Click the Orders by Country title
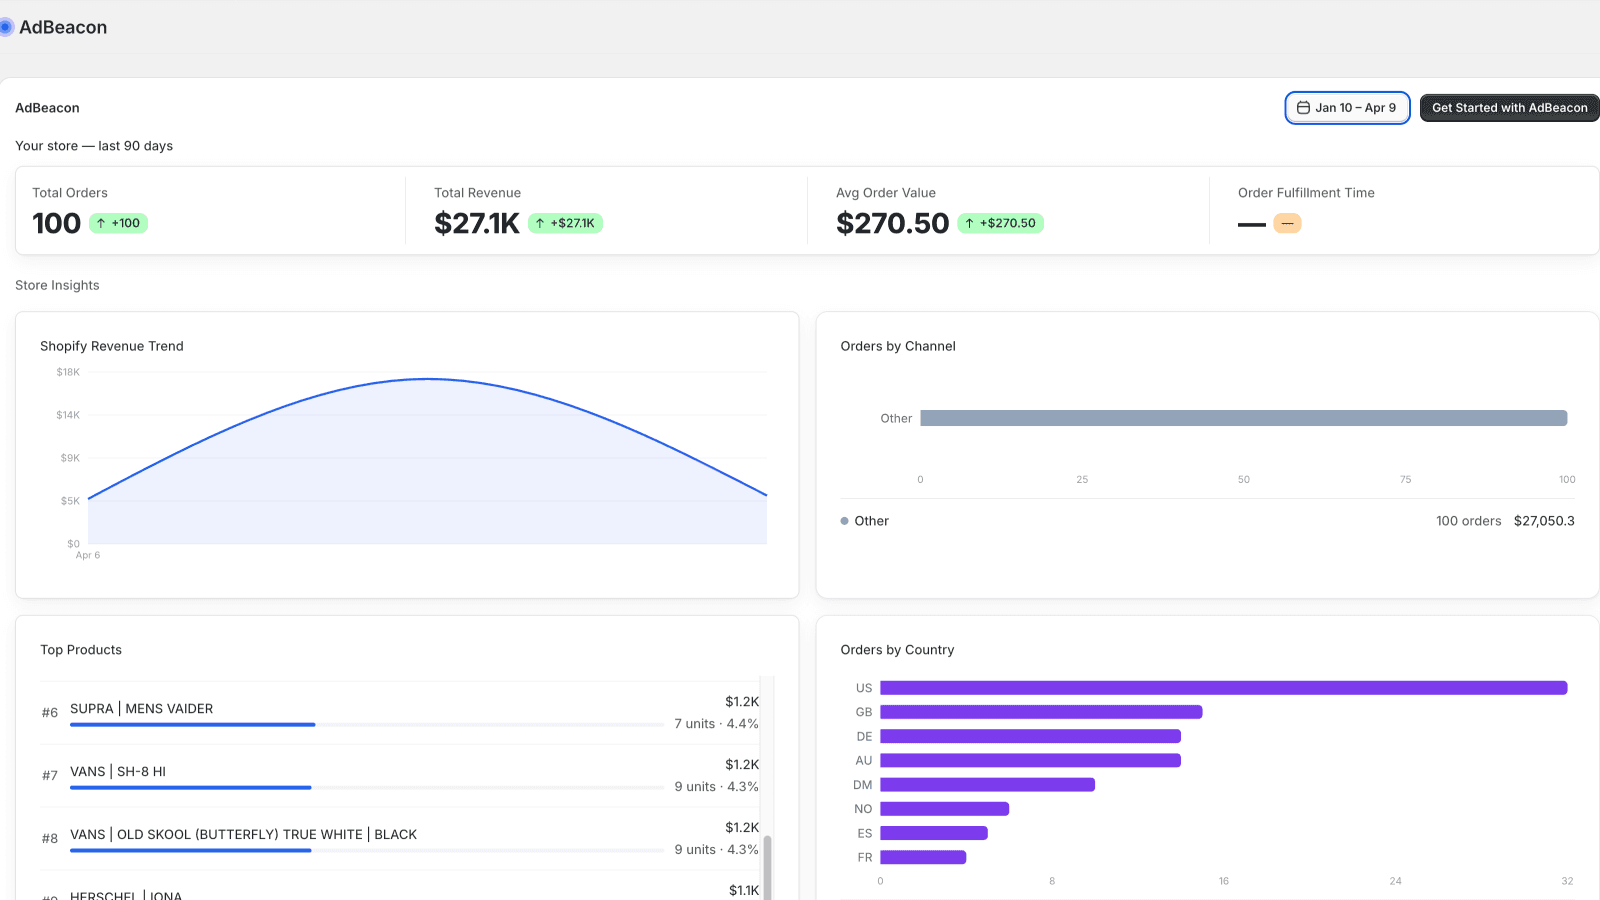This screenshot has width=1600, height=900. [897, 650]
